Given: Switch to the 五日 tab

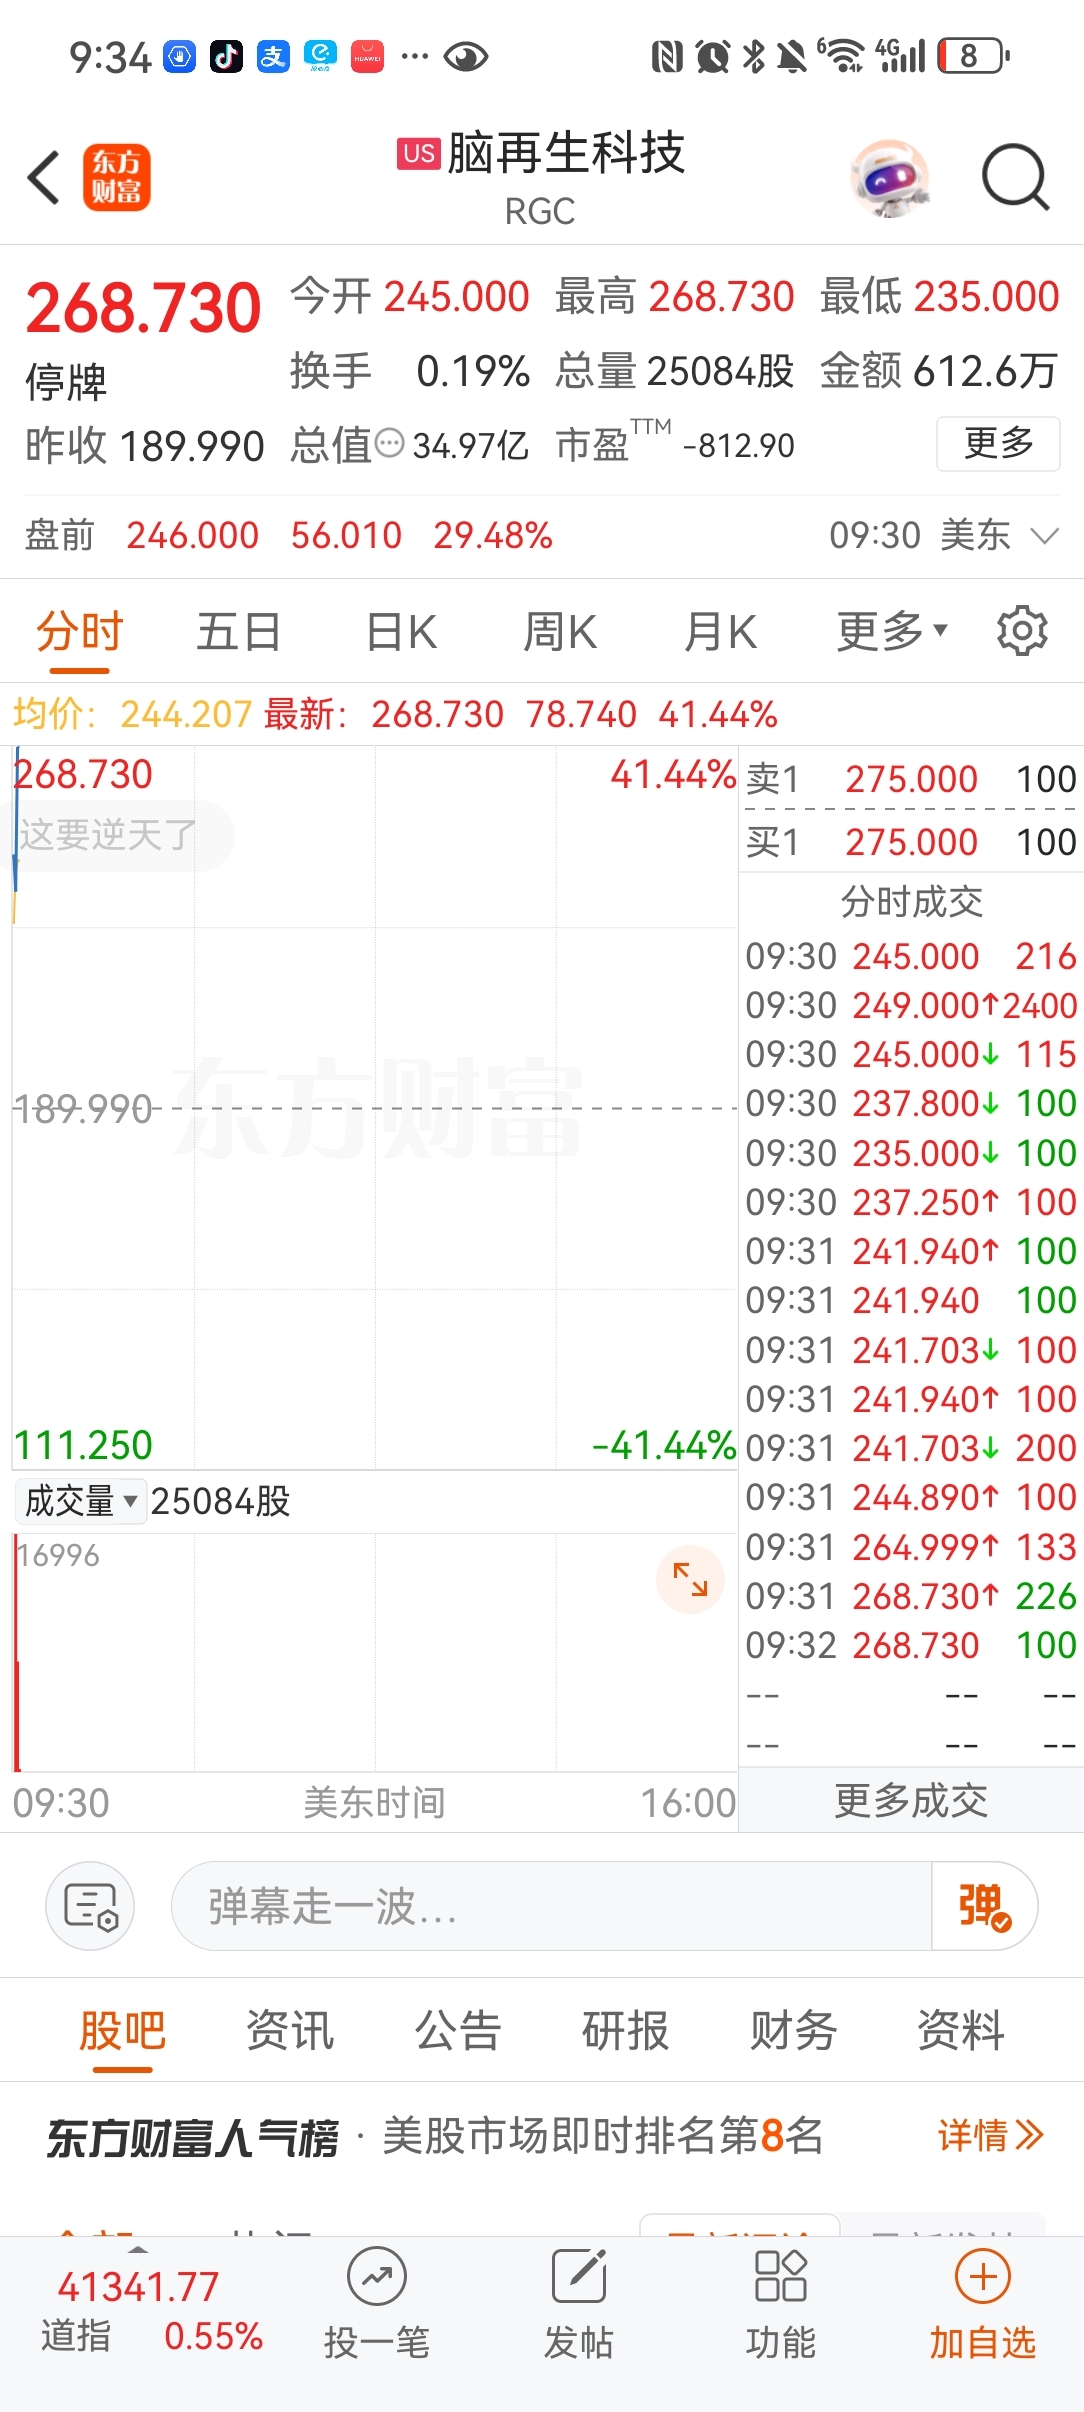Looking at the screenshot, I should (x=238, y=632).
